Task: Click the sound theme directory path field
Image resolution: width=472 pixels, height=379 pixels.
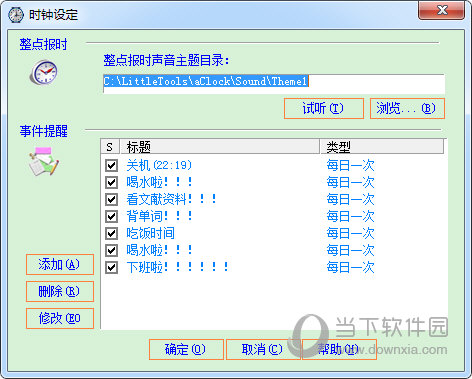Action: [274, 84]
